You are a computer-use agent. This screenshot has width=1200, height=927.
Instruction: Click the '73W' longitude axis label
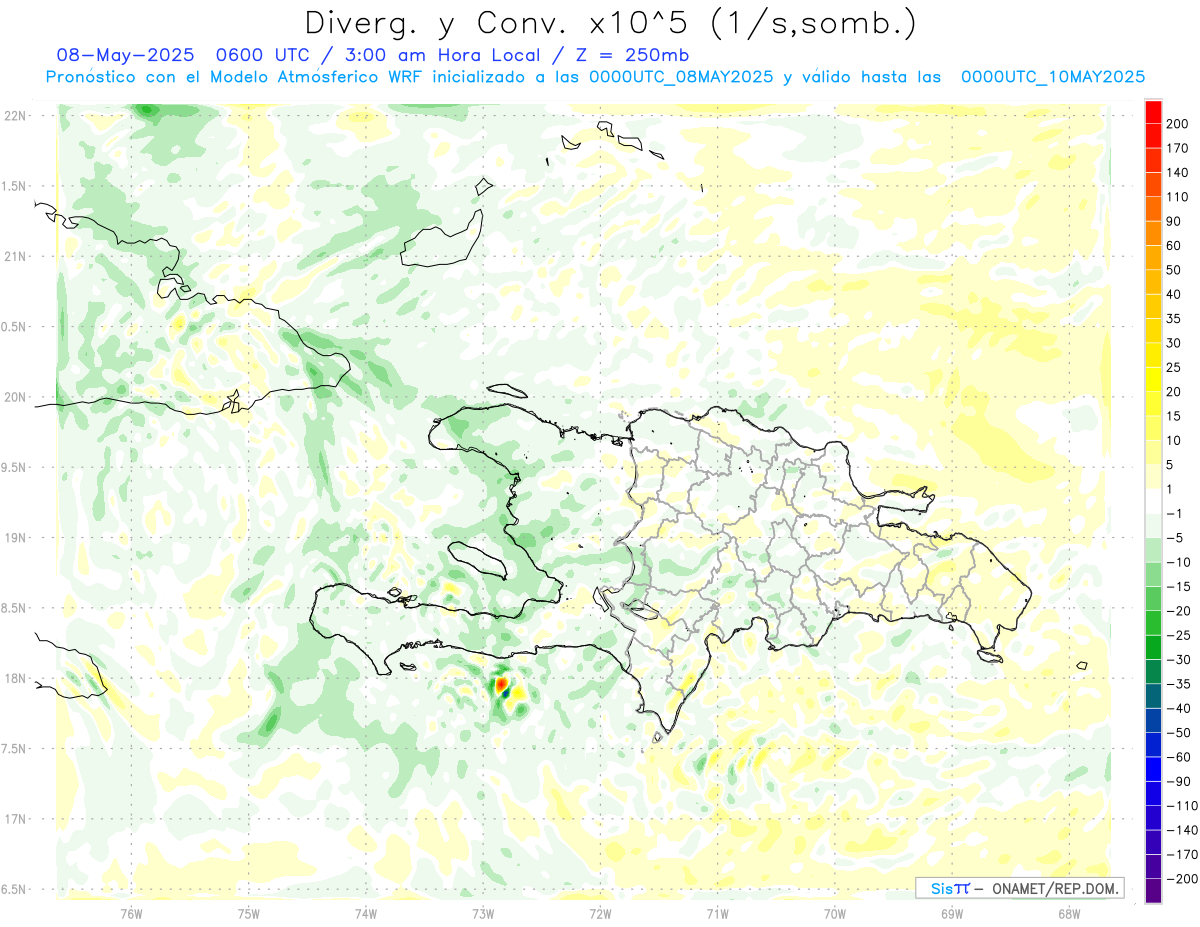coord(483,914)
